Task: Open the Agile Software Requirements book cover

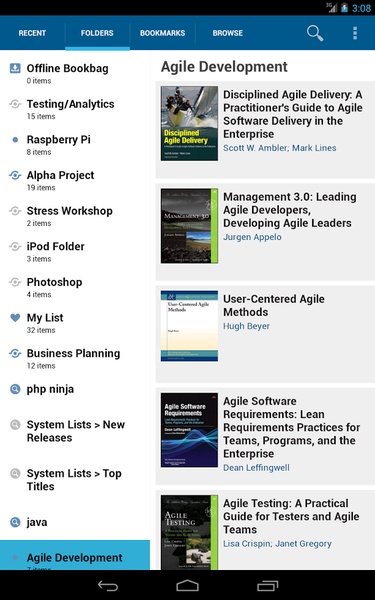Action: click(x=189, y=430)
